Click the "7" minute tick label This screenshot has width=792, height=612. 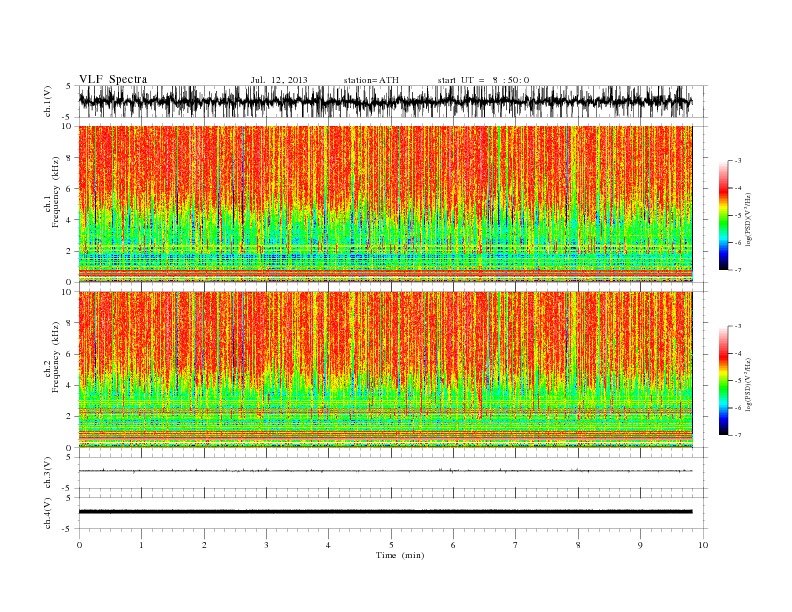coord(516,545)
